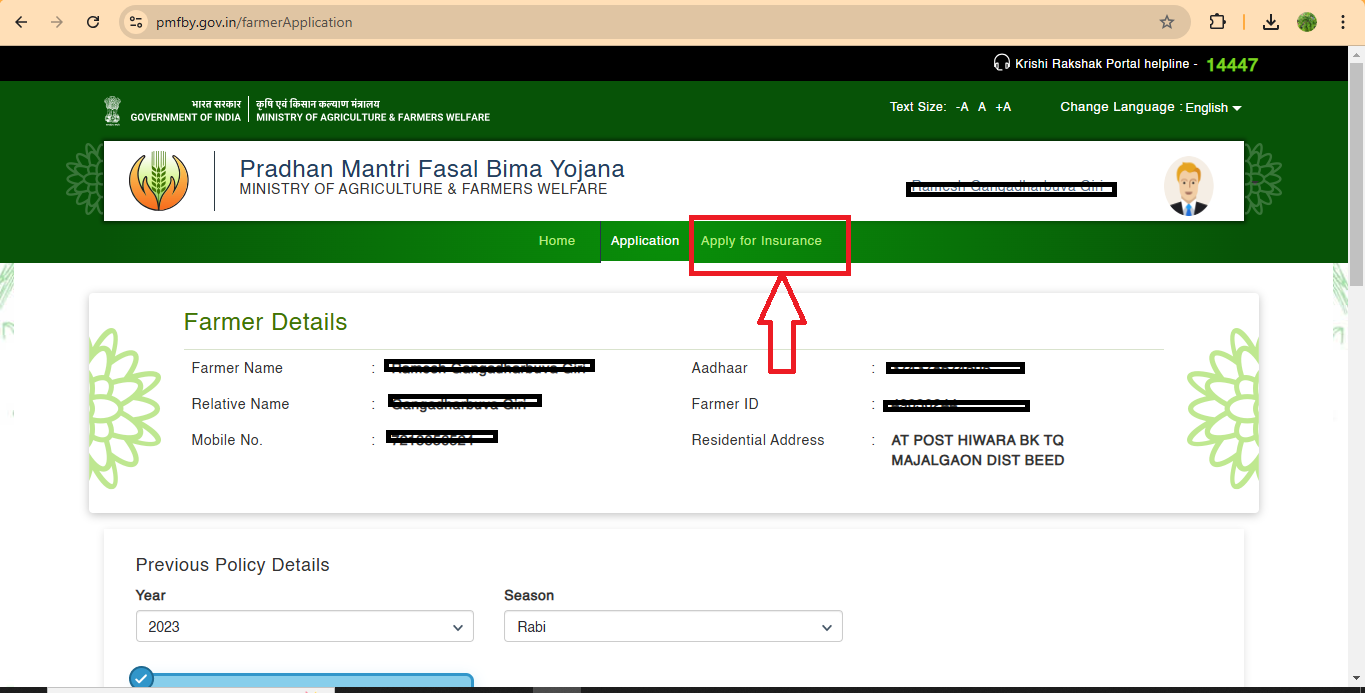Screen dimensions: 1365x693
Task: Expand the Change Language English dropdown
Action: click(x=1213, y=107)
